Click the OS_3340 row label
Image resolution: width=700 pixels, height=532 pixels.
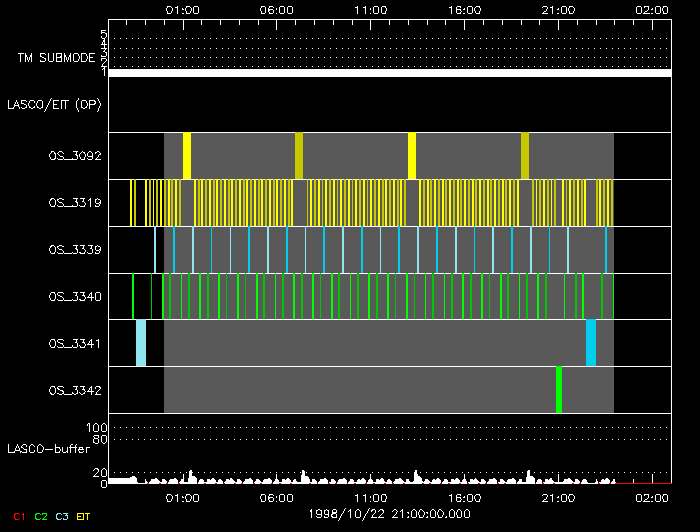click(73, 296)
